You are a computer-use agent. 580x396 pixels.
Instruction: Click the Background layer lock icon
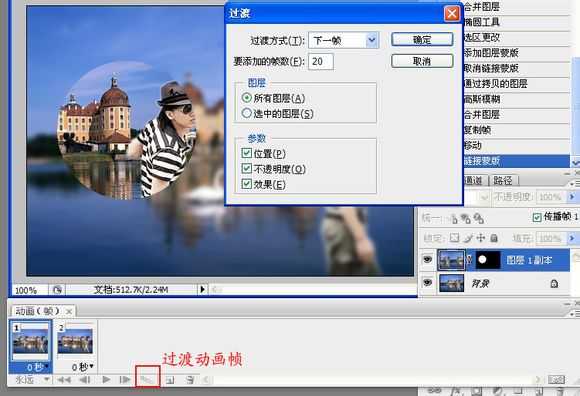(x=554, y=284)
